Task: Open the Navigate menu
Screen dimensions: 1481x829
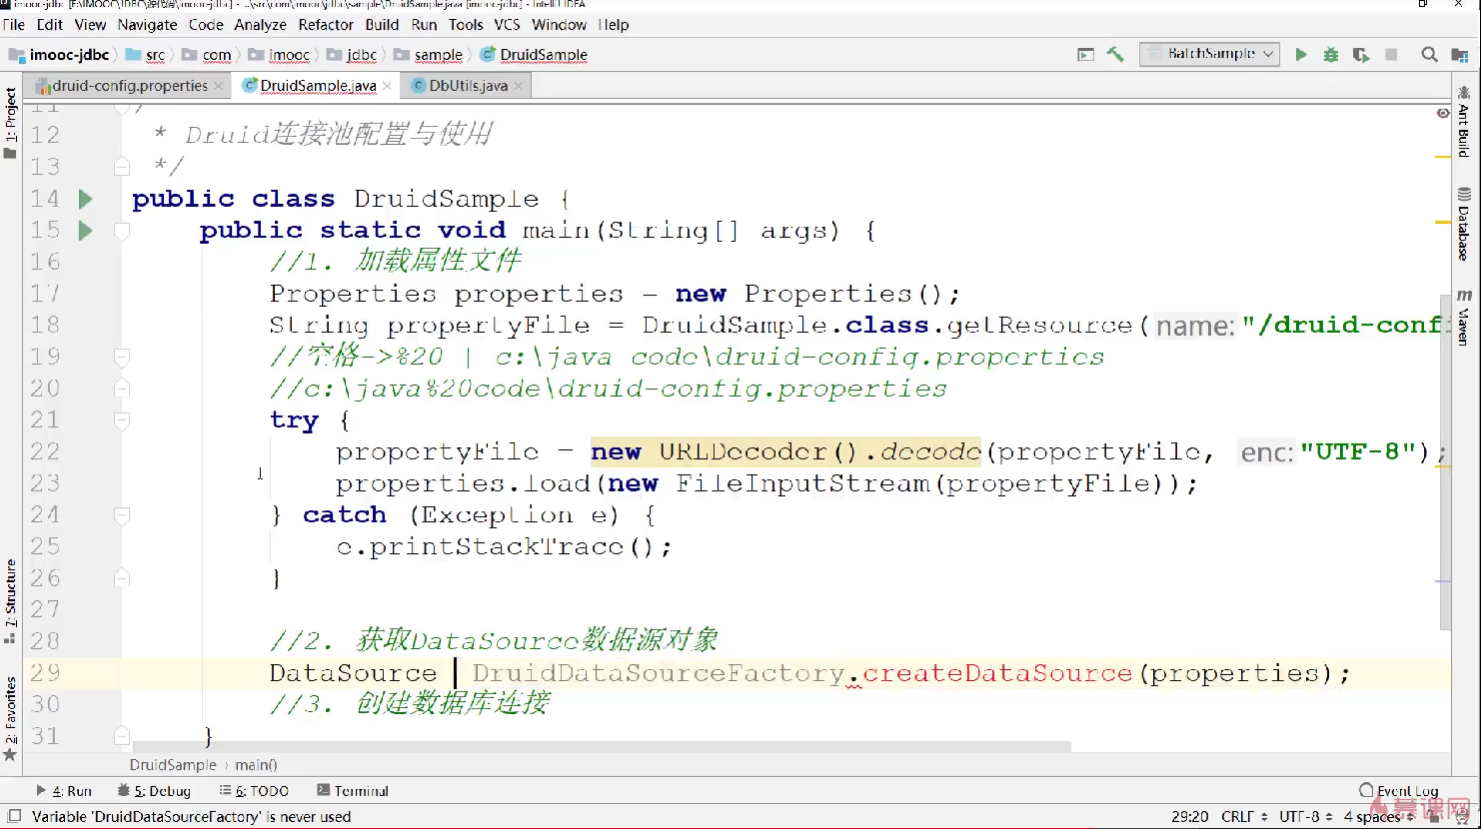Action: pos(147,24)
